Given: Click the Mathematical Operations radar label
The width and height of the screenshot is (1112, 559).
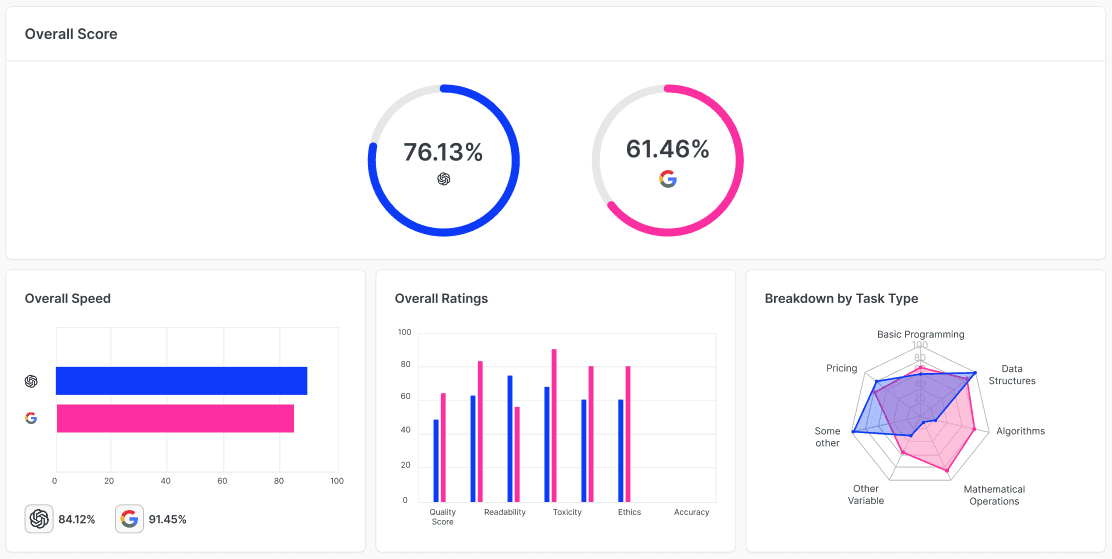Looking at the screenshot, I should [994, 495].
